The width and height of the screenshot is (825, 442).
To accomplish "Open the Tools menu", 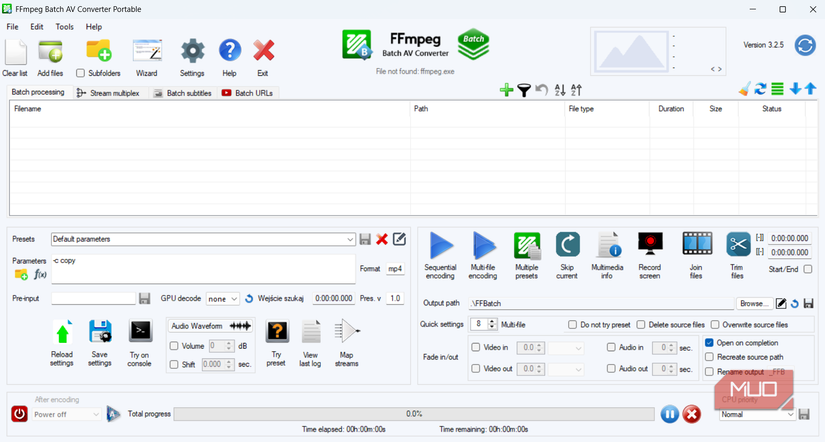I will tap(64, 27).
